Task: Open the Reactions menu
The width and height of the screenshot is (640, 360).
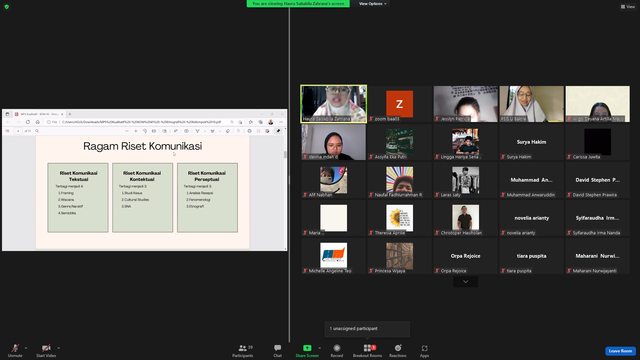Action: click(x=398, y=350)
